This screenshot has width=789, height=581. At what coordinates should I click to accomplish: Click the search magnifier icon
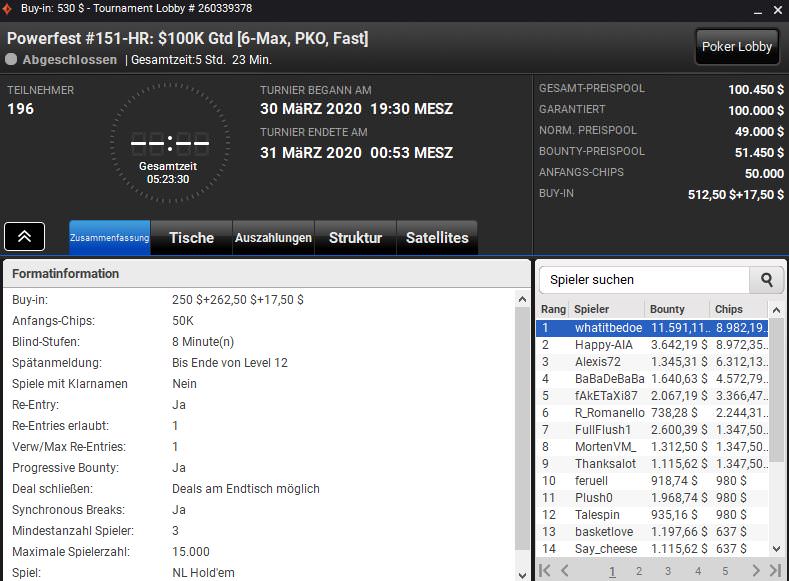click(x=767, y=280)
